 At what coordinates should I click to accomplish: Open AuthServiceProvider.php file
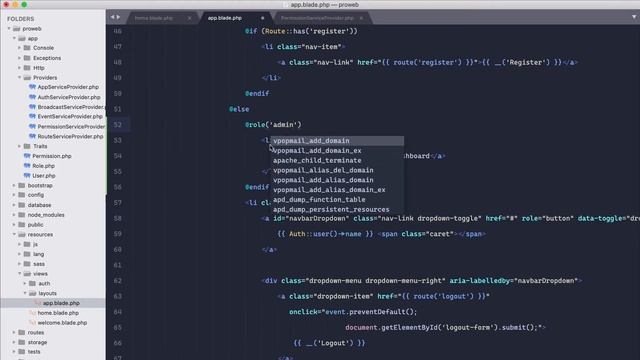click(69, 97)
